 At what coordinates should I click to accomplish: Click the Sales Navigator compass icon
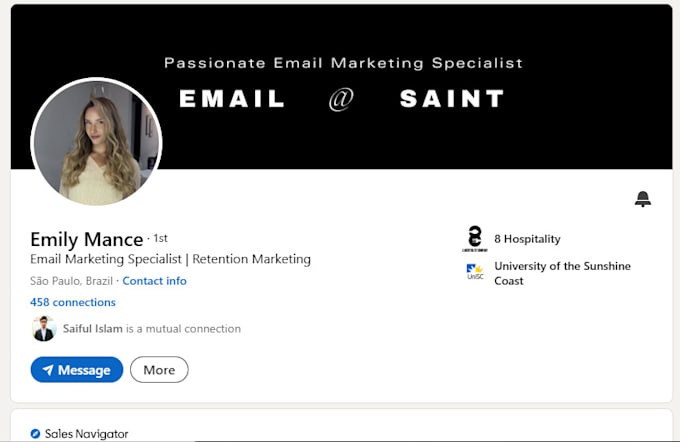coord(35,434)
